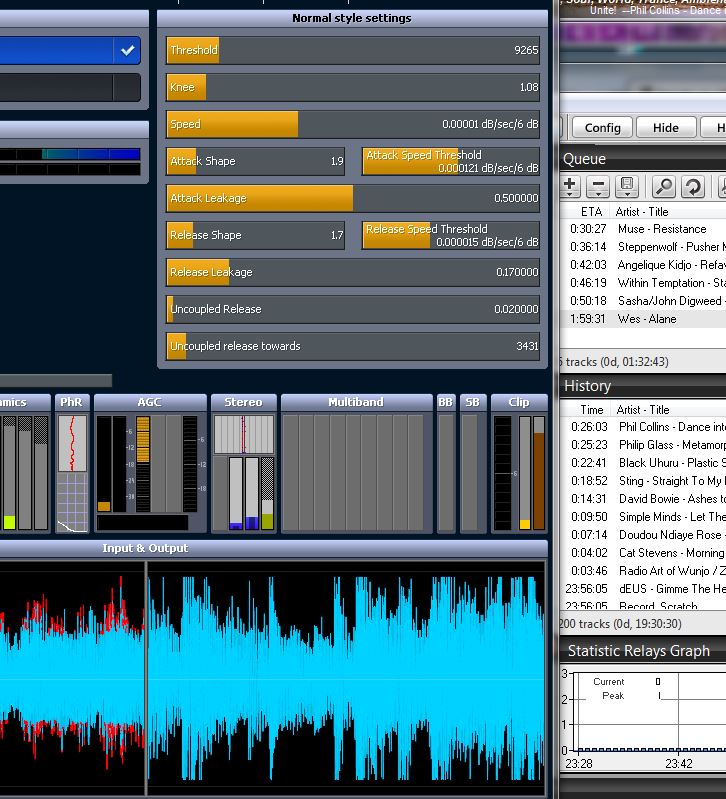Select the Clip panel header
The height and width of the screenshot is (799, 726).
click(519, 402)
